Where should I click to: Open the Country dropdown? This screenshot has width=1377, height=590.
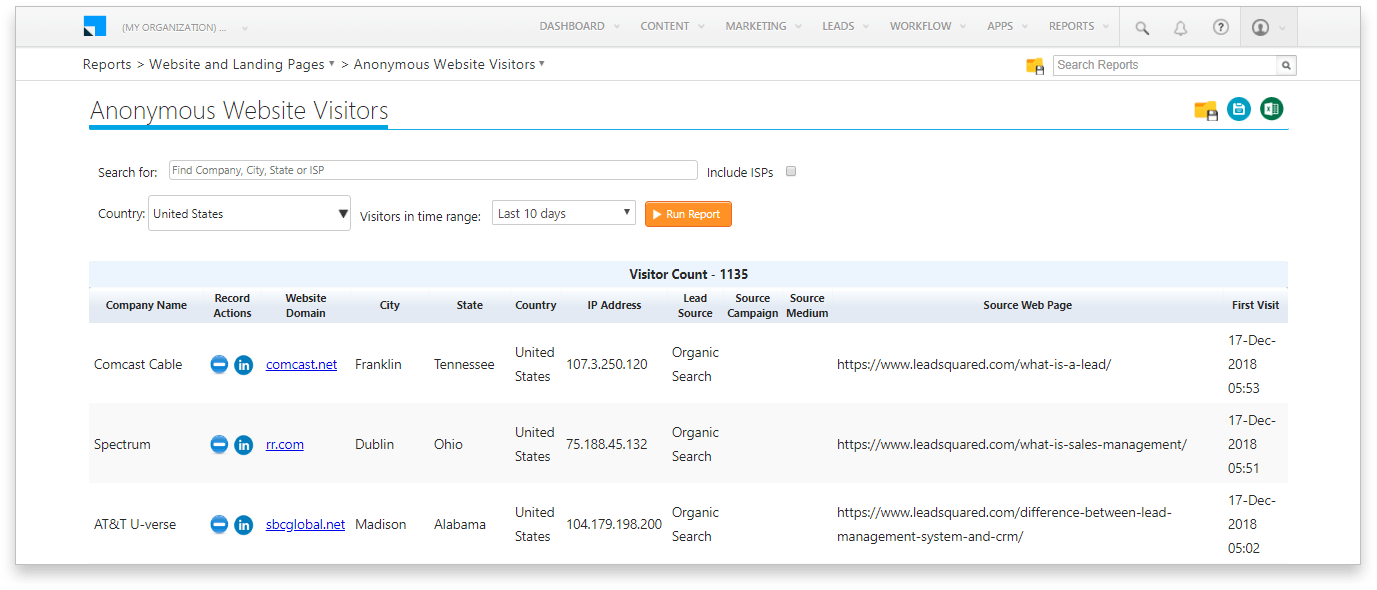pos(249,214)
